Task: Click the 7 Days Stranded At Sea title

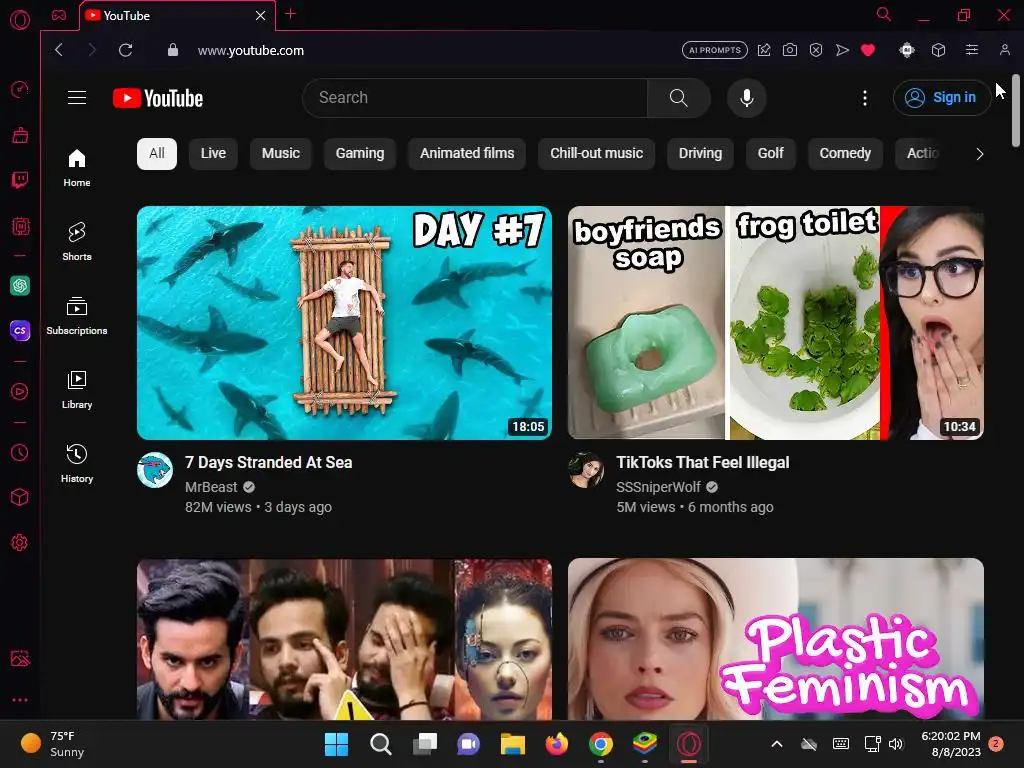Action: pos(268,462)
